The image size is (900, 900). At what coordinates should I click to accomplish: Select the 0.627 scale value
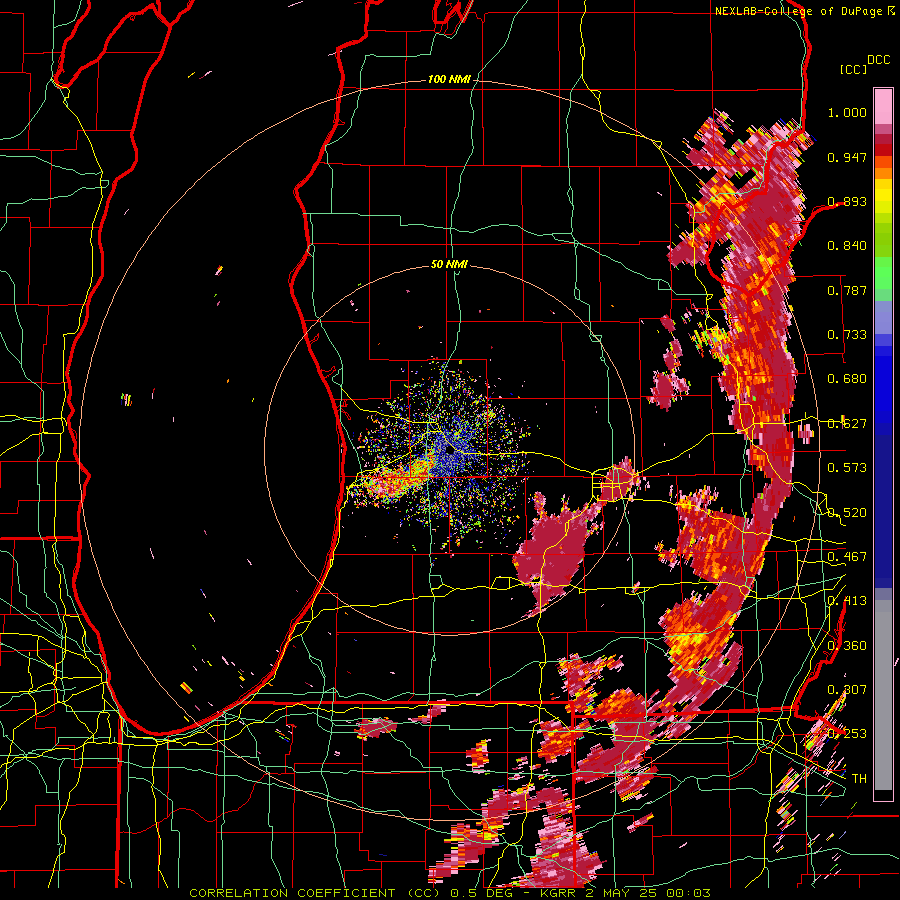tap(847, 424)
